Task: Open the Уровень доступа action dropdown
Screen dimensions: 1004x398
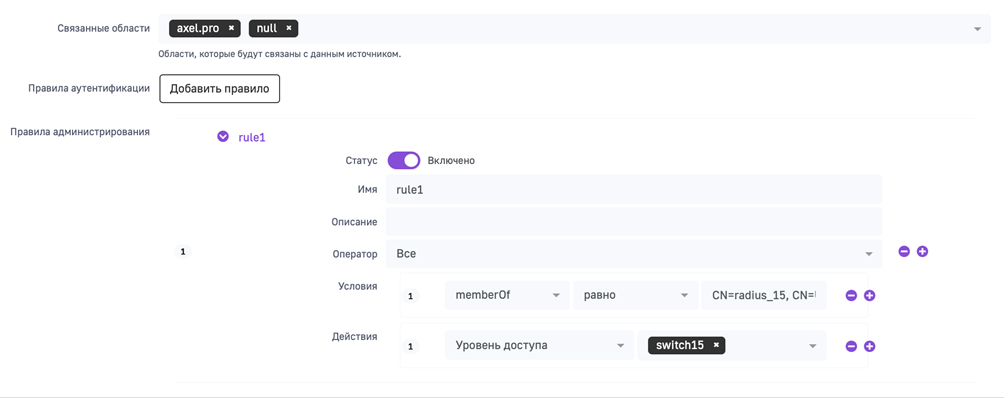Action: pyautogui.click(x=539, y=346)
